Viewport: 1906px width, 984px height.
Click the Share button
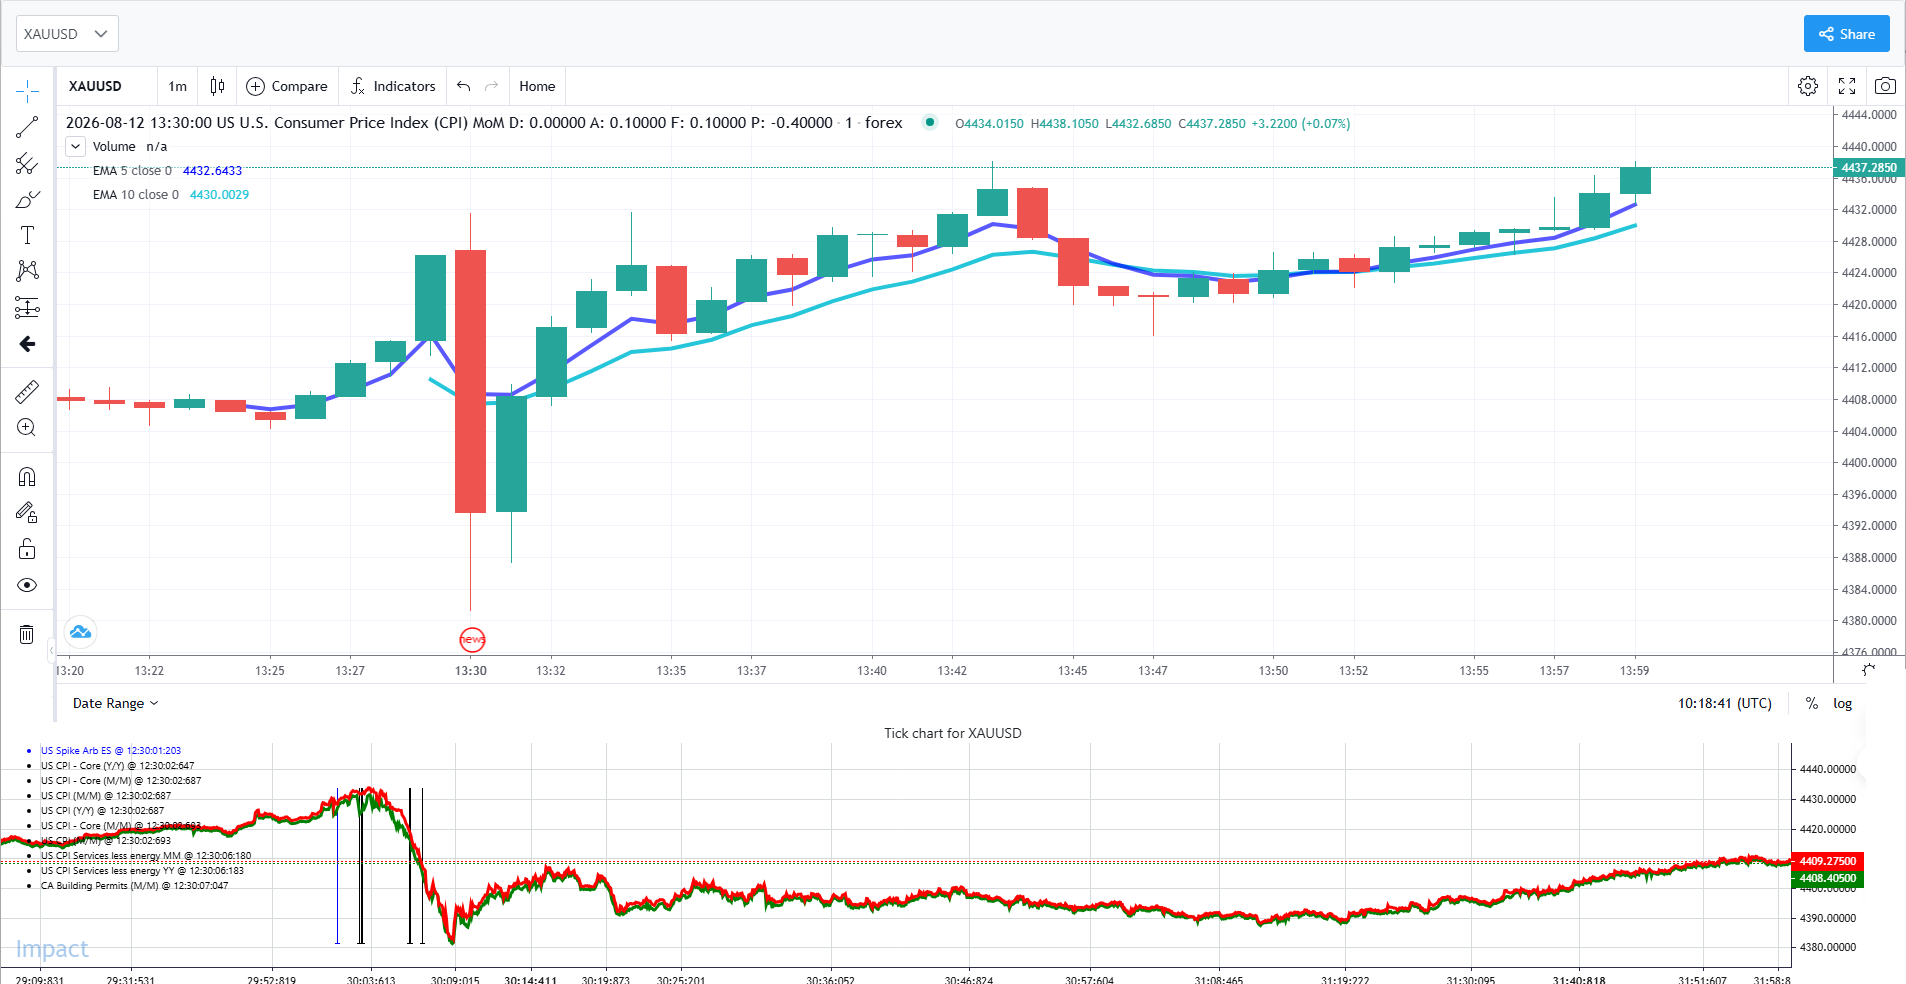click(1846, 34)
